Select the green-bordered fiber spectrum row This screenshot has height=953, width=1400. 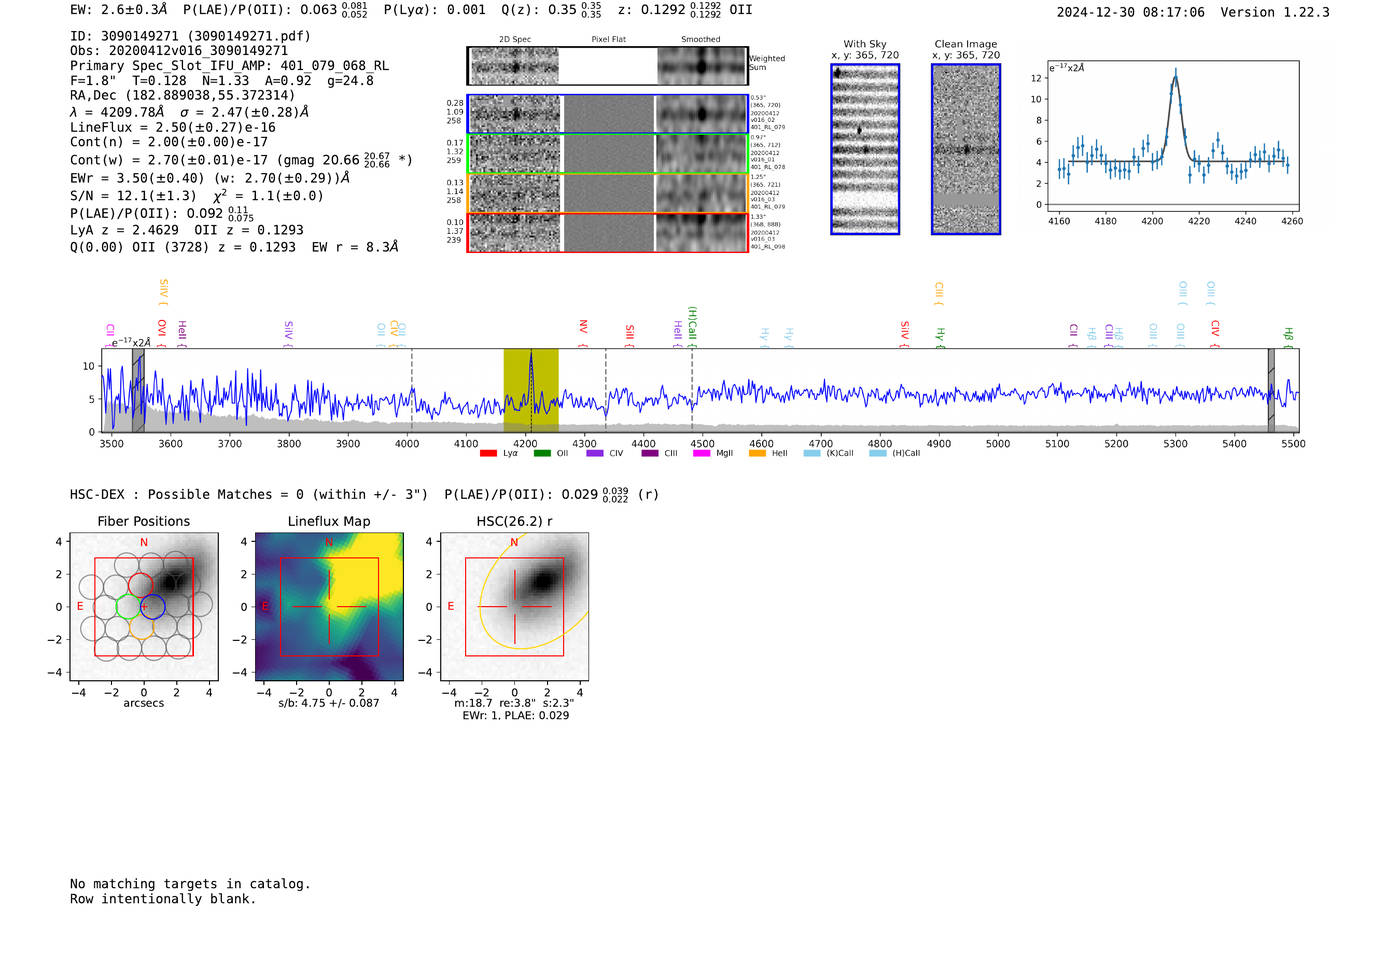(x=607, y=153)
